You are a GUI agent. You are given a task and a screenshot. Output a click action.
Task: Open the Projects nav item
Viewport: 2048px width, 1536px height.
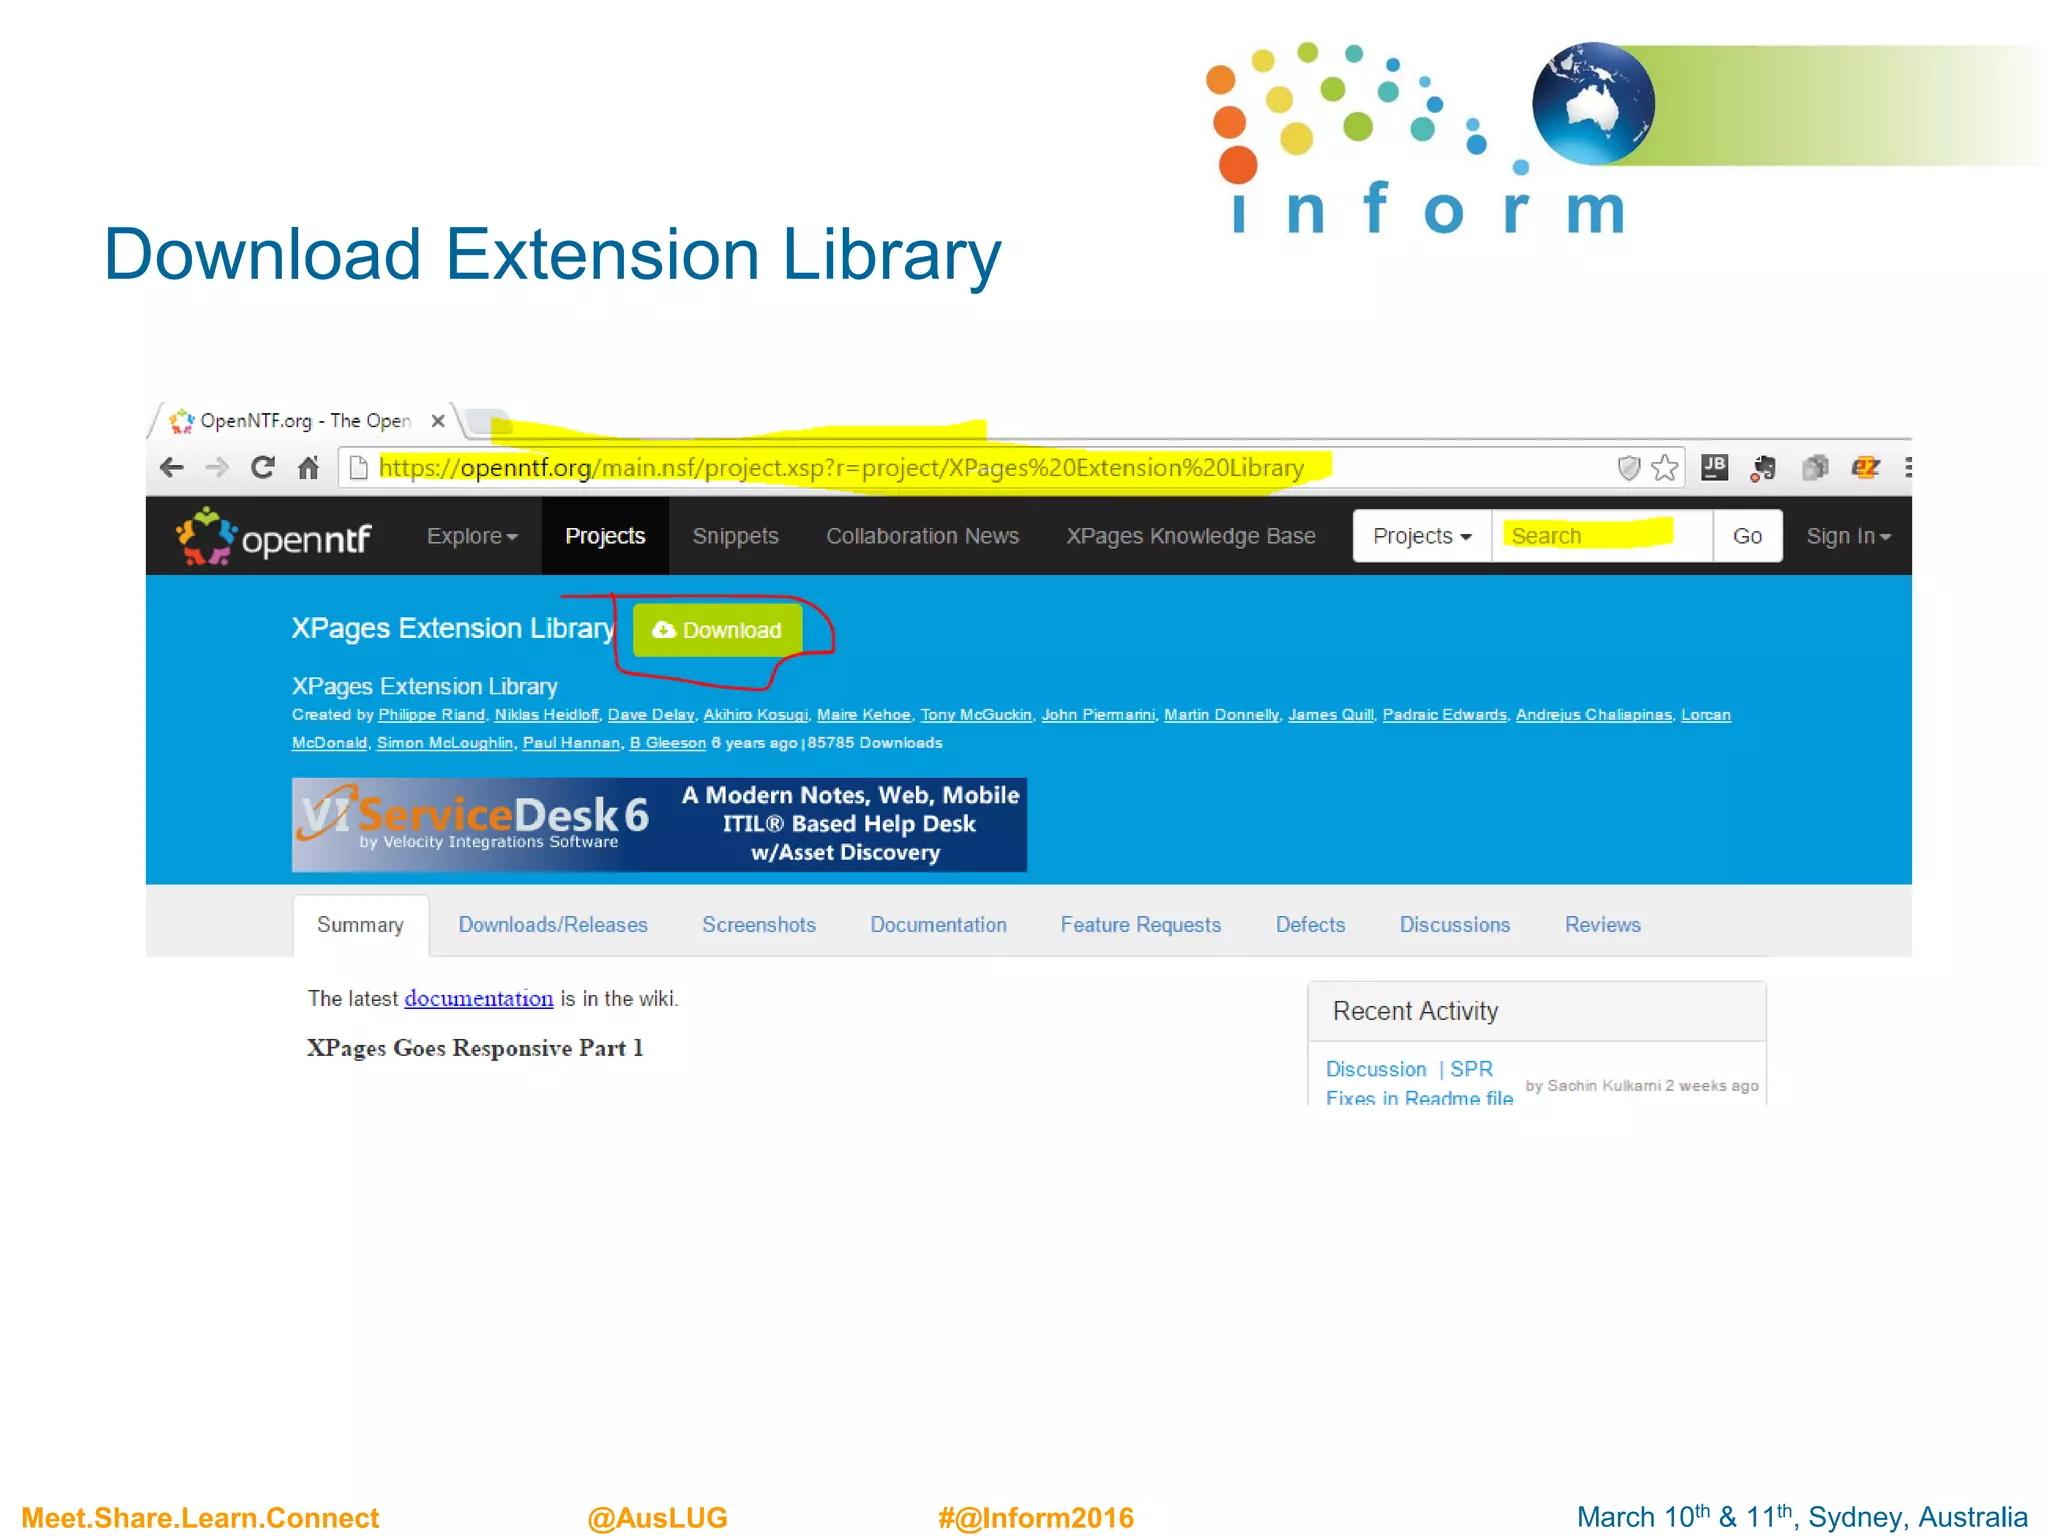(x=605, y=536)
